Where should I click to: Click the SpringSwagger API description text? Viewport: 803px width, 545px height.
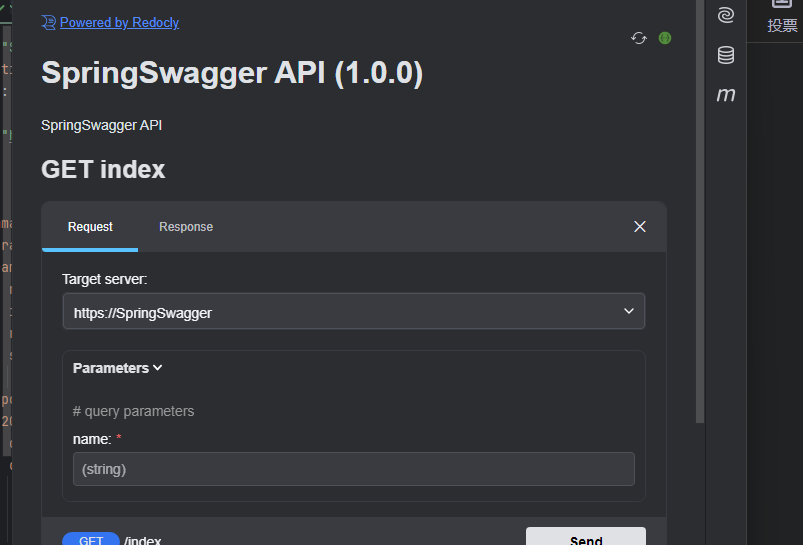101,125
